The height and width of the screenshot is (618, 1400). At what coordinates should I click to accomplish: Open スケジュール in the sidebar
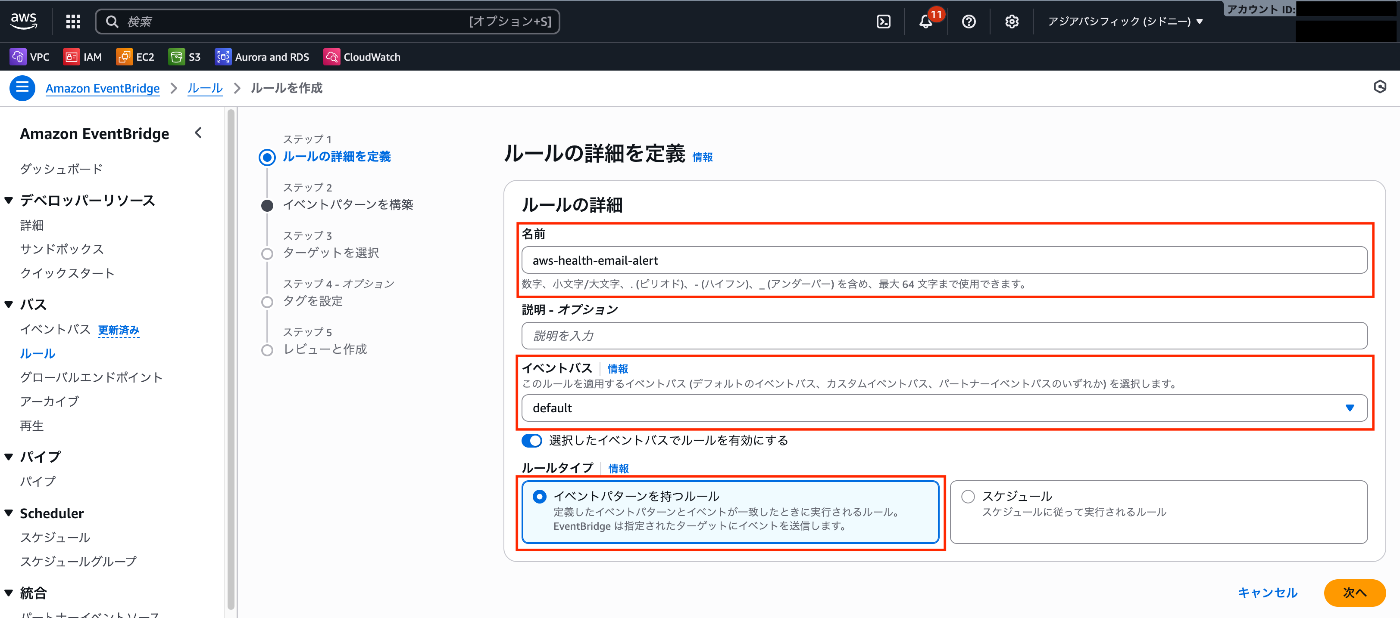pos(55,537)
